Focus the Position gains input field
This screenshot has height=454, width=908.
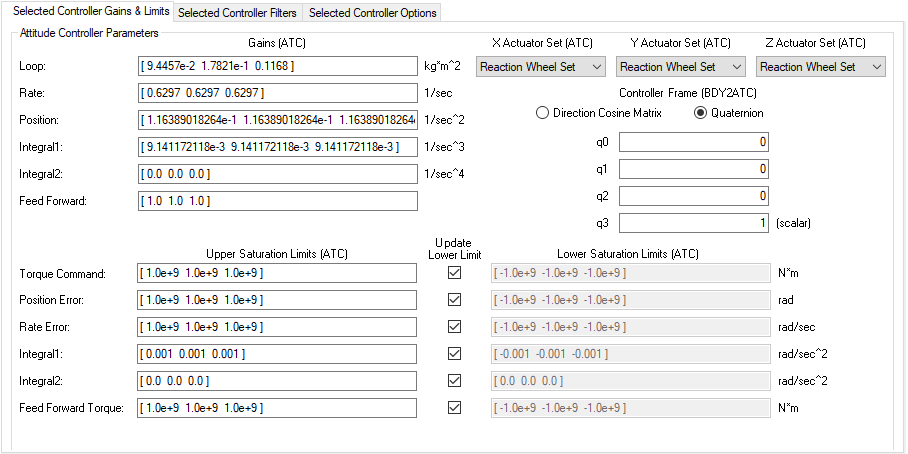click(278, 120)
